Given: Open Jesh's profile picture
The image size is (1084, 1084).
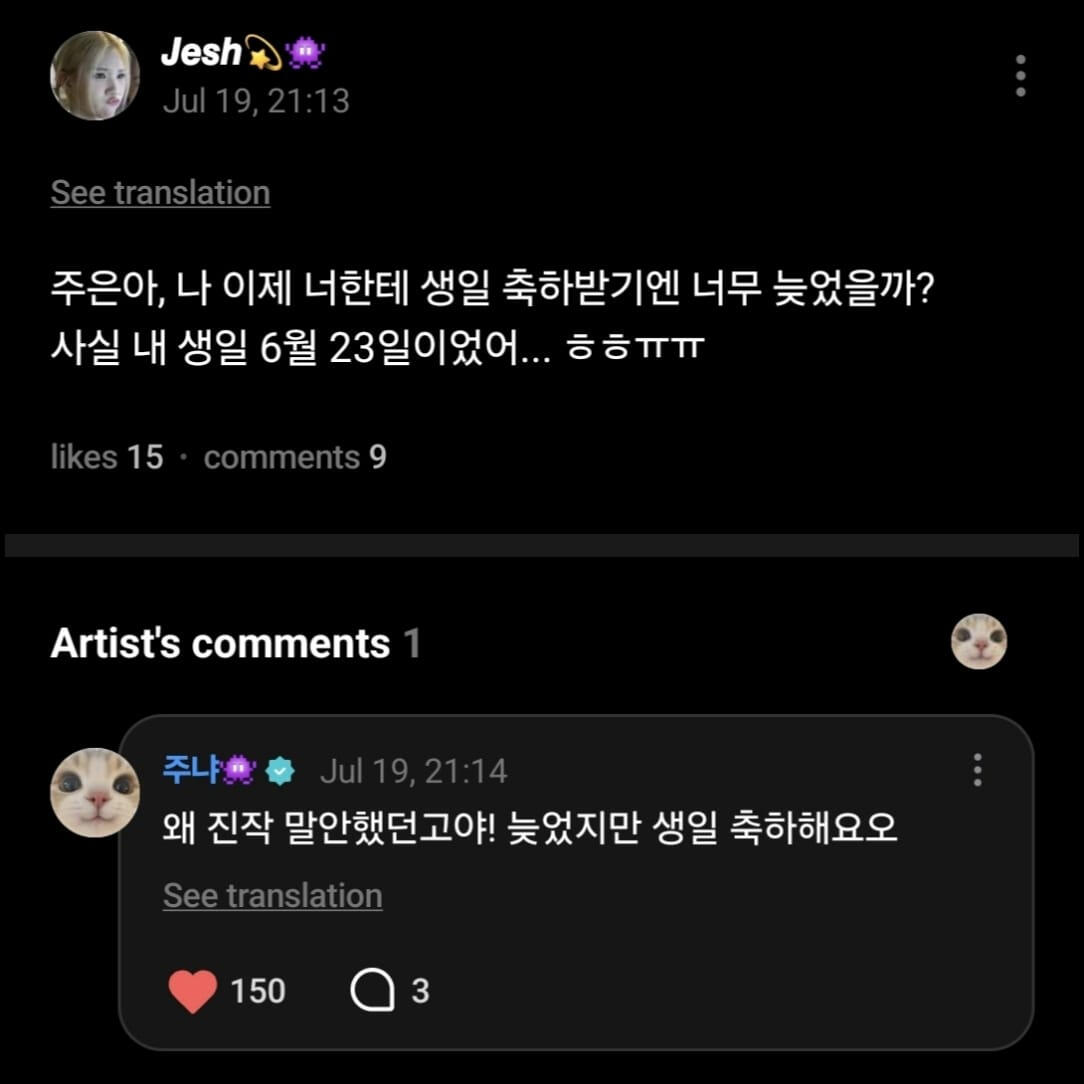Looking at the screenshot, I should [x=95, y=75].
